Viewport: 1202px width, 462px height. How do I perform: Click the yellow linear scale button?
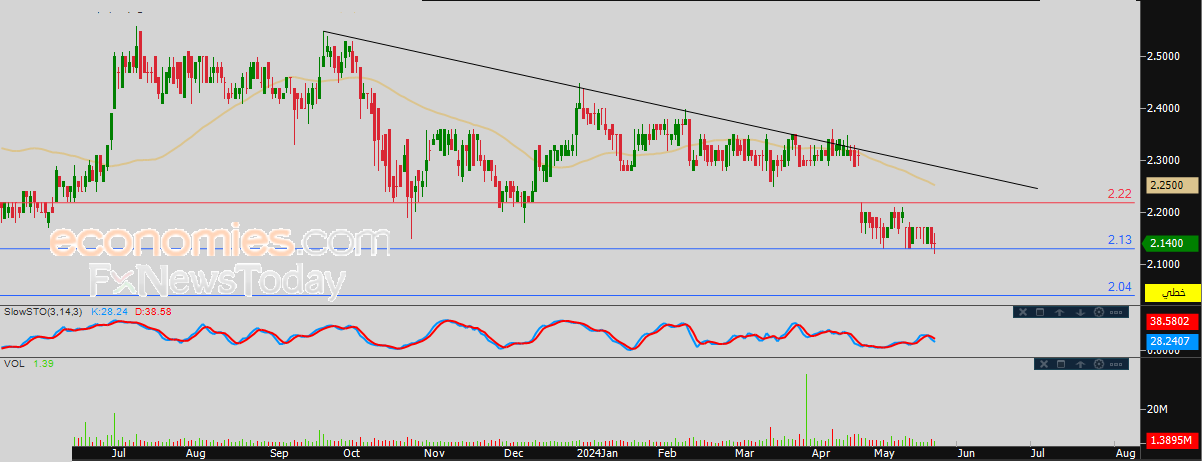click(1172, 292)
